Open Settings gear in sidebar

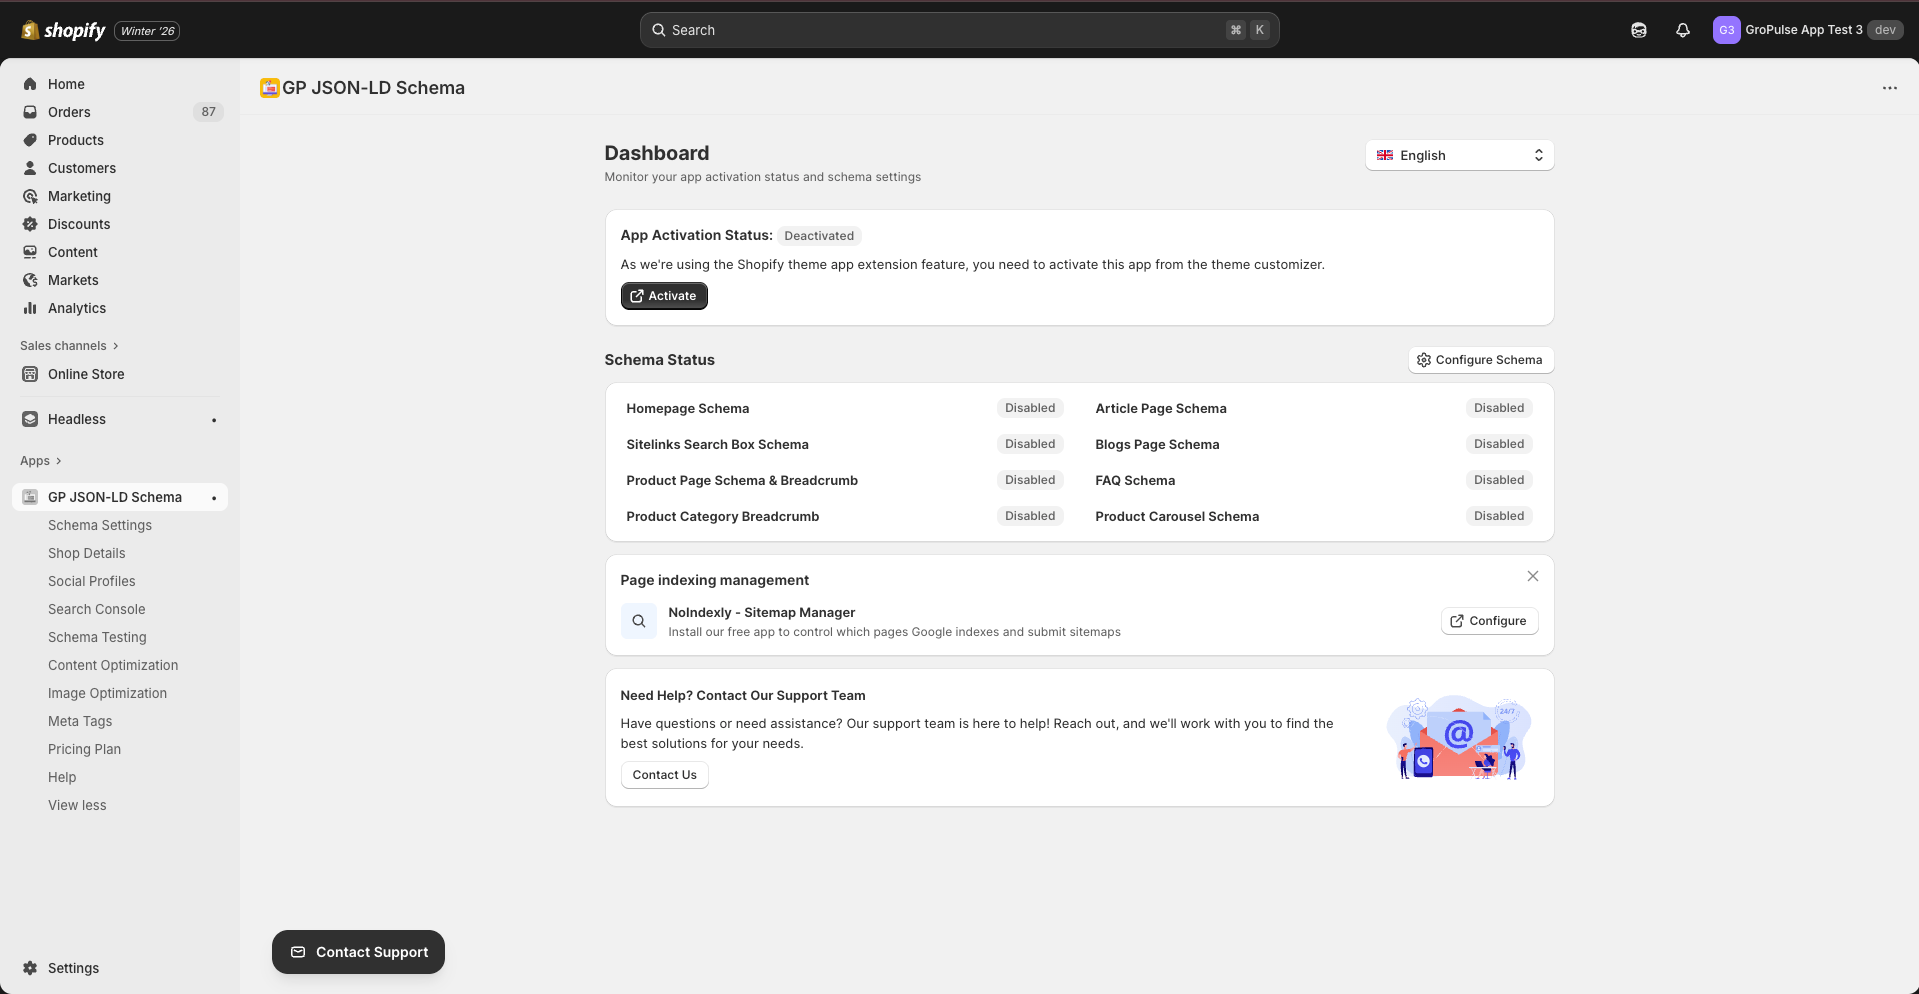point(30,968)
